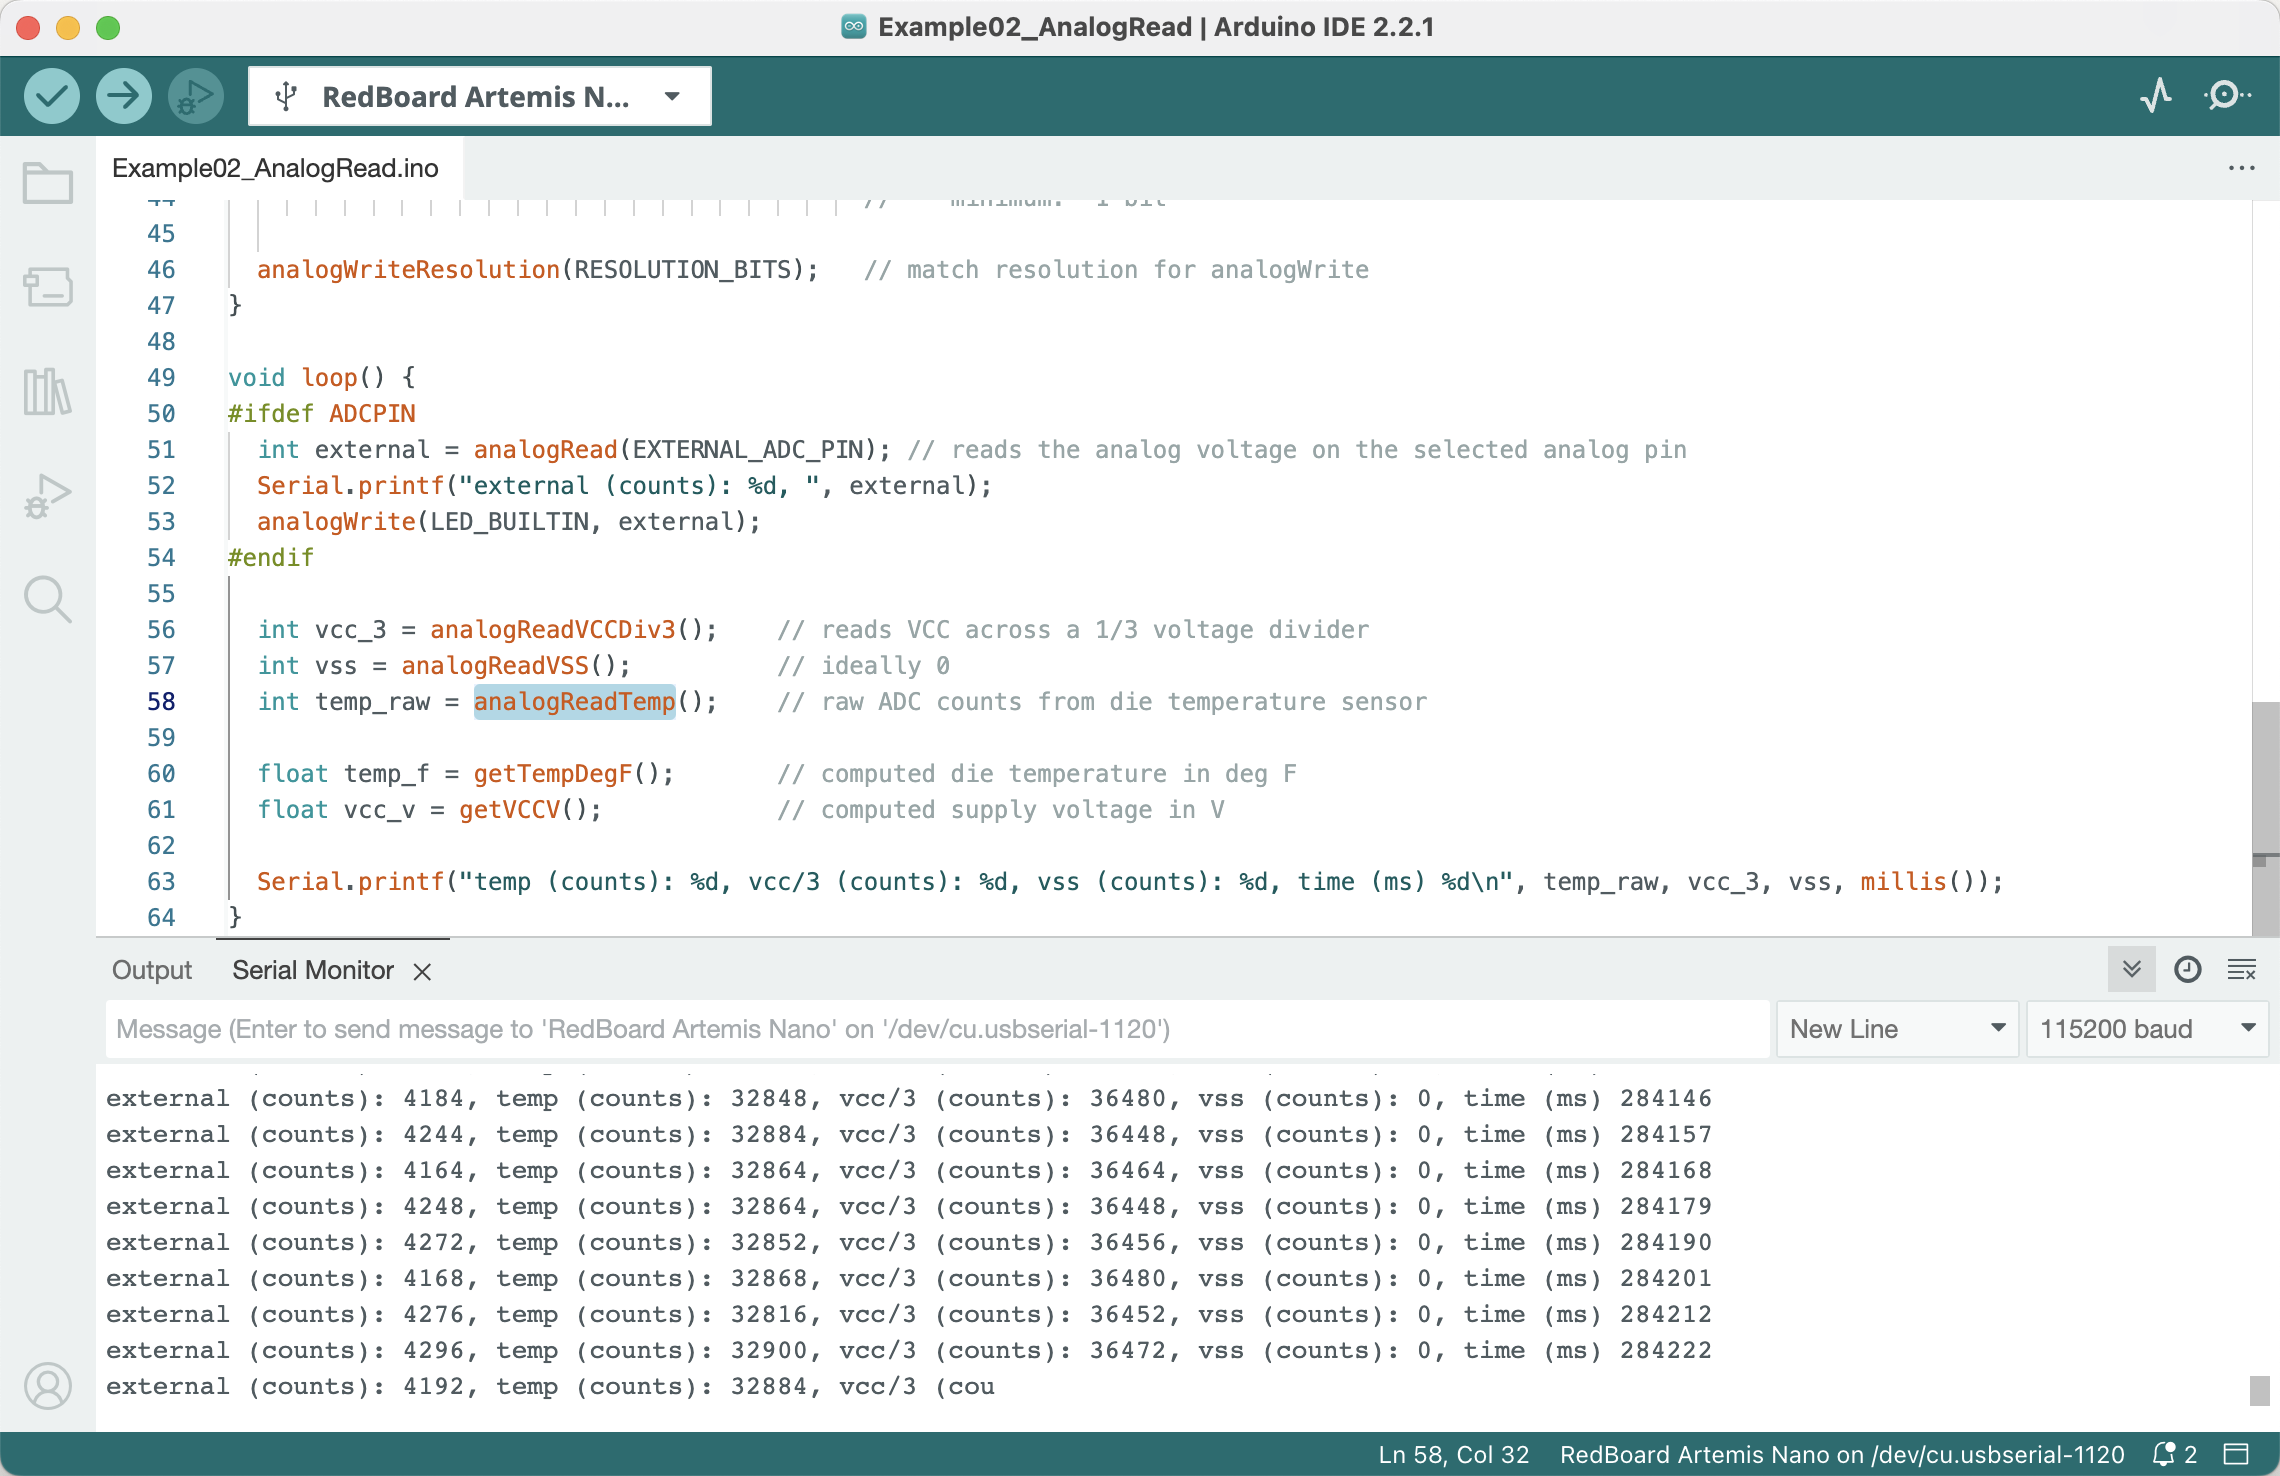Click the Upload arrow button
Screen dimensions: 2280x1476
124,96
